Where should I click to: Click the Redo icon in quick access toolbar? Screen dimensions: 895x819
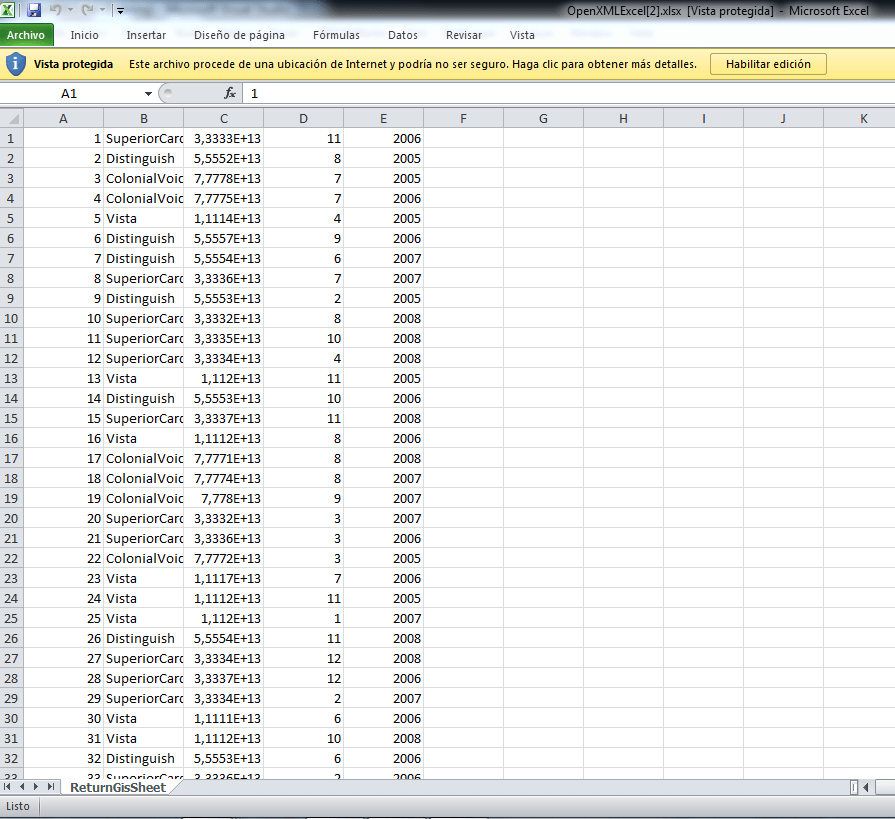point(87,10)
